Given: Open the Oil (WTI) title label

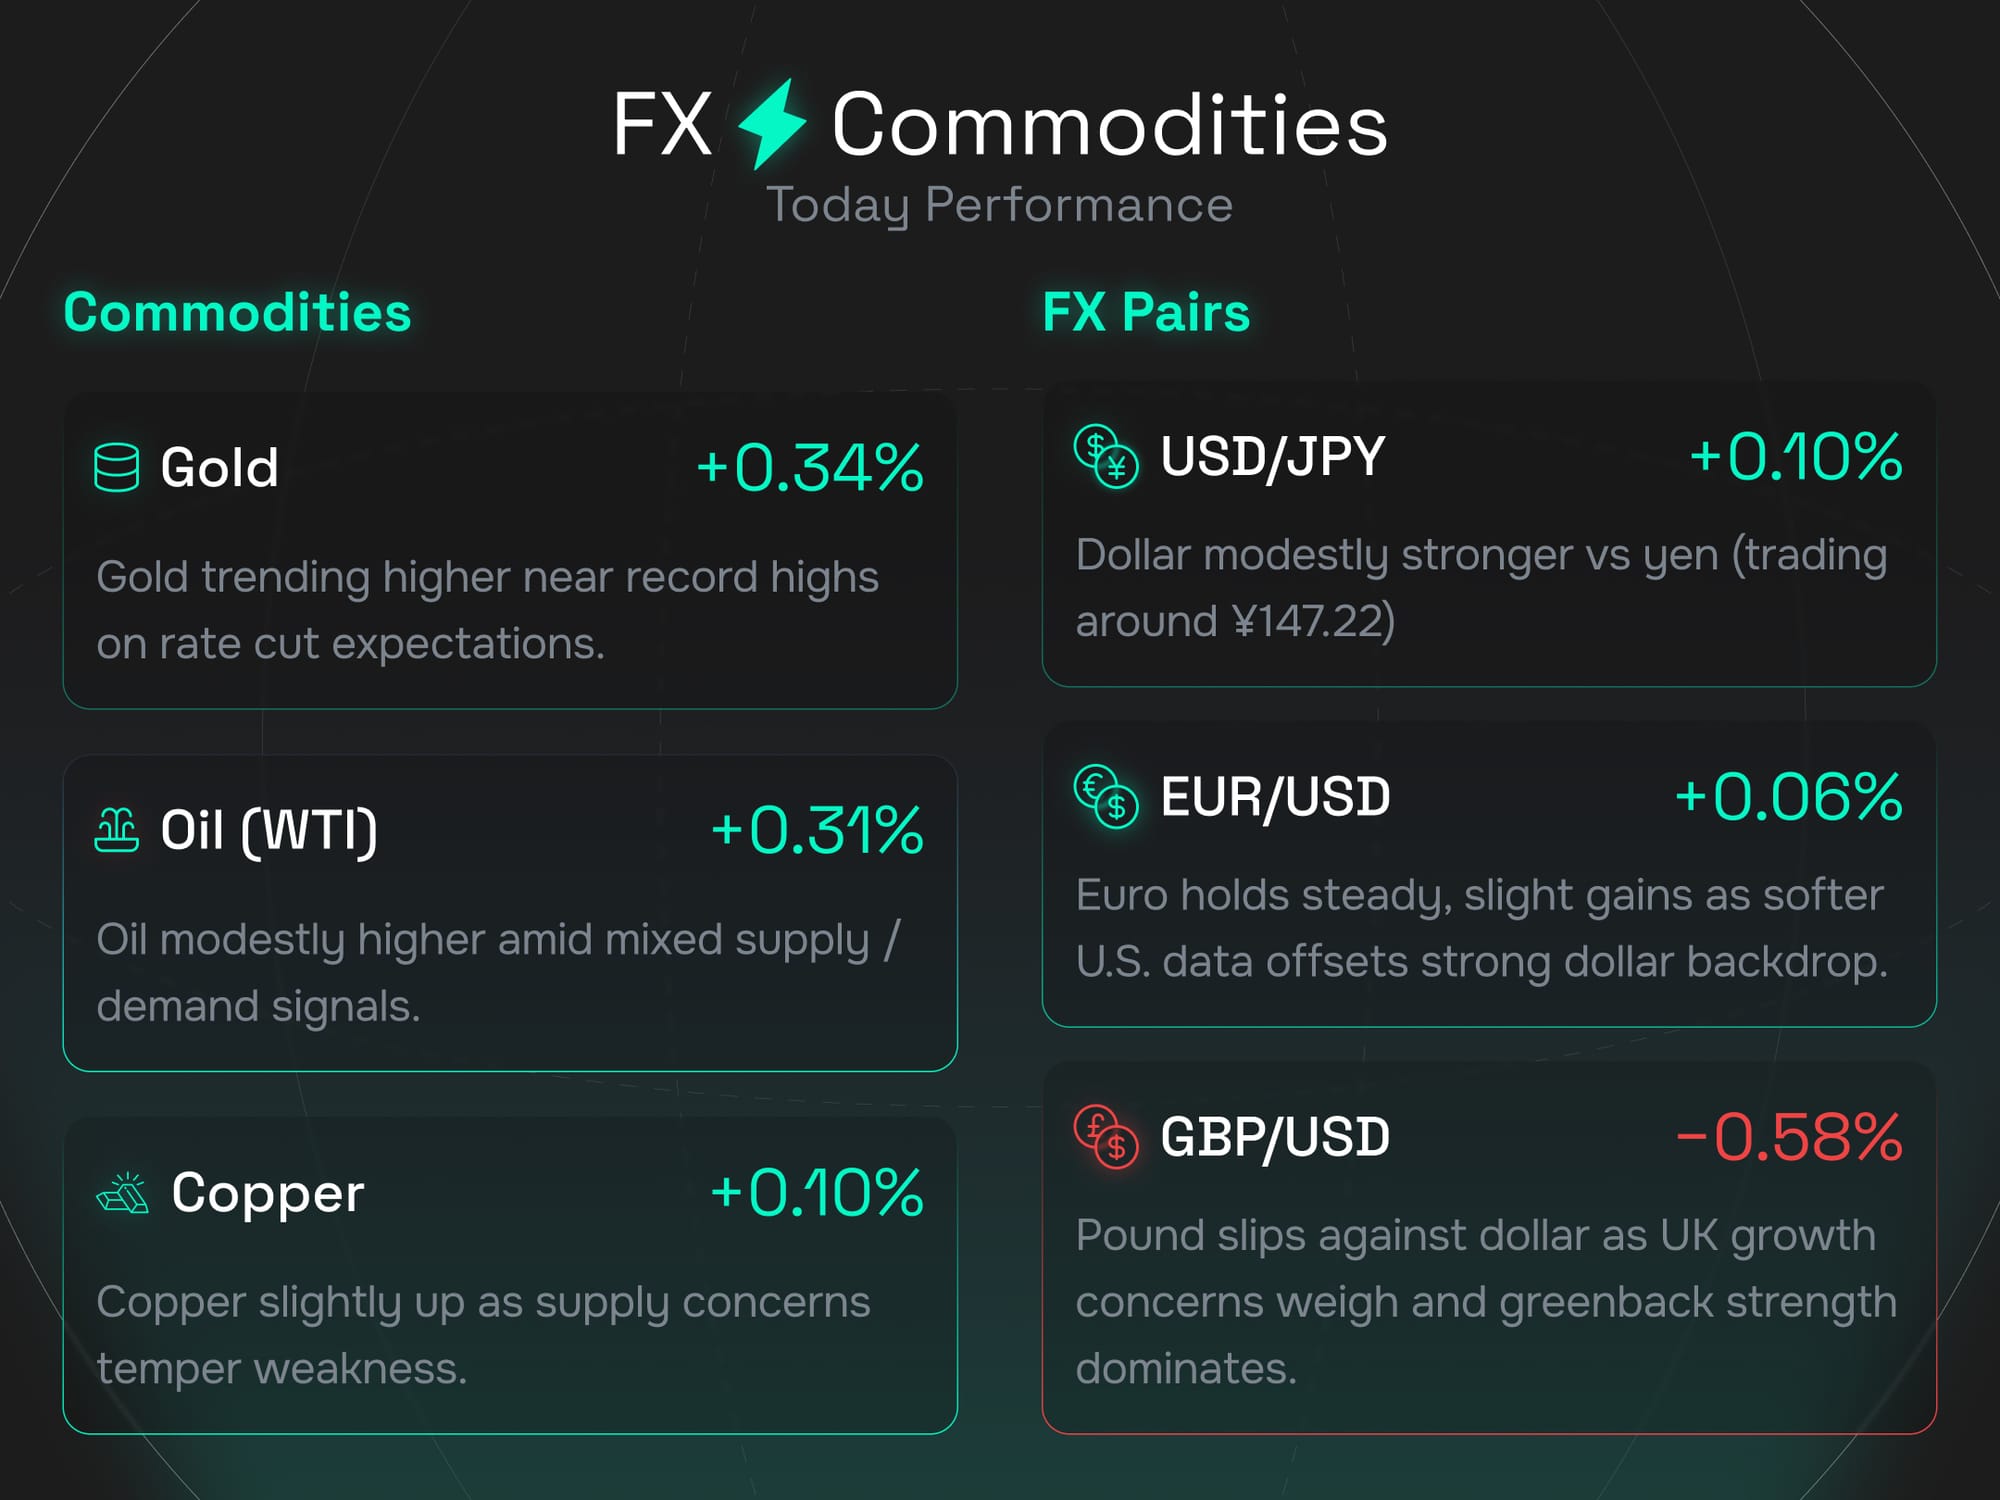Looking at the screenshot, I should point(268,830).
